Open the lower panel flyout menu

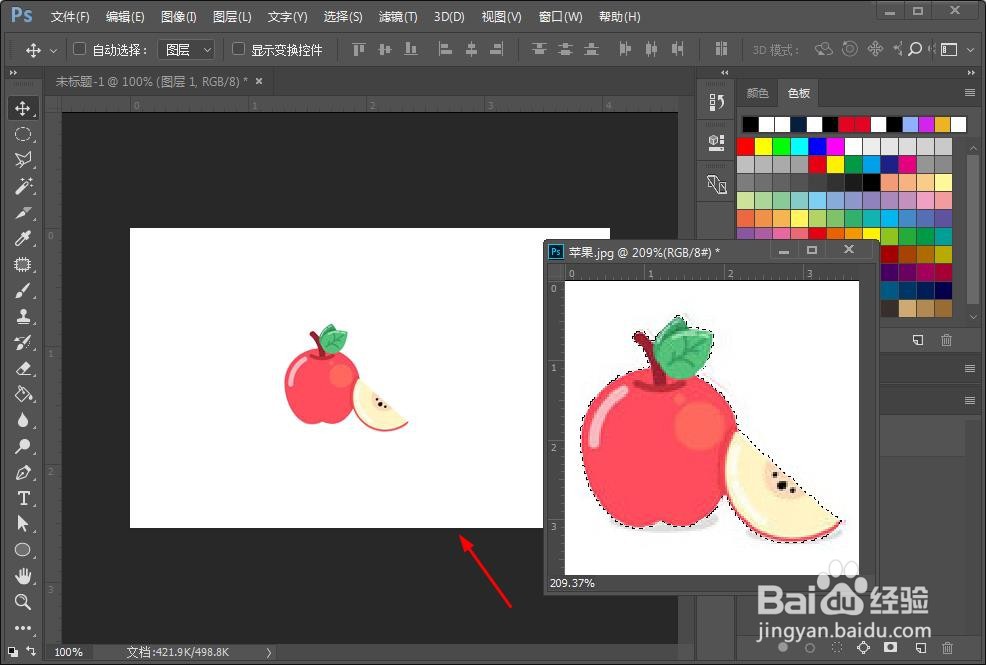pyautogui.click(x=970, y=400)
